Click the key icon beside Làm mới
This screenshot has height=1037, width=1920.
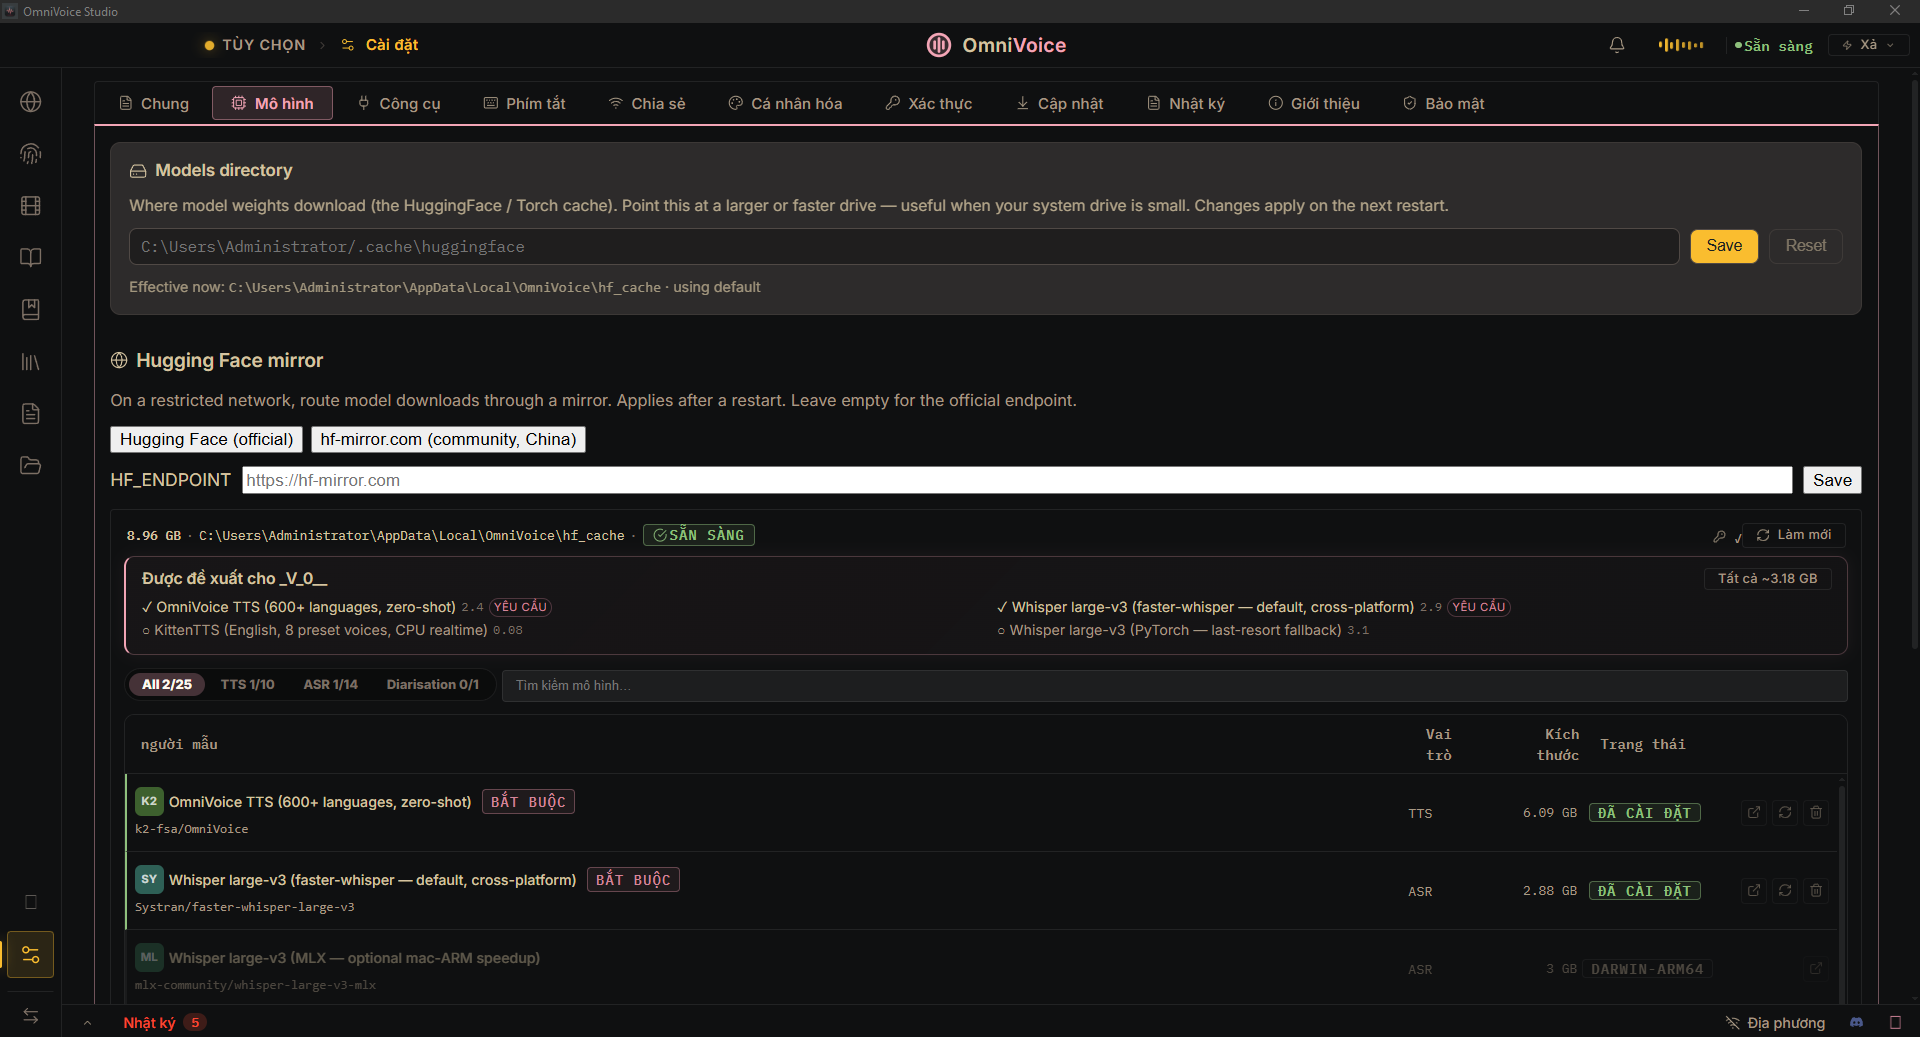point(1719,536)
